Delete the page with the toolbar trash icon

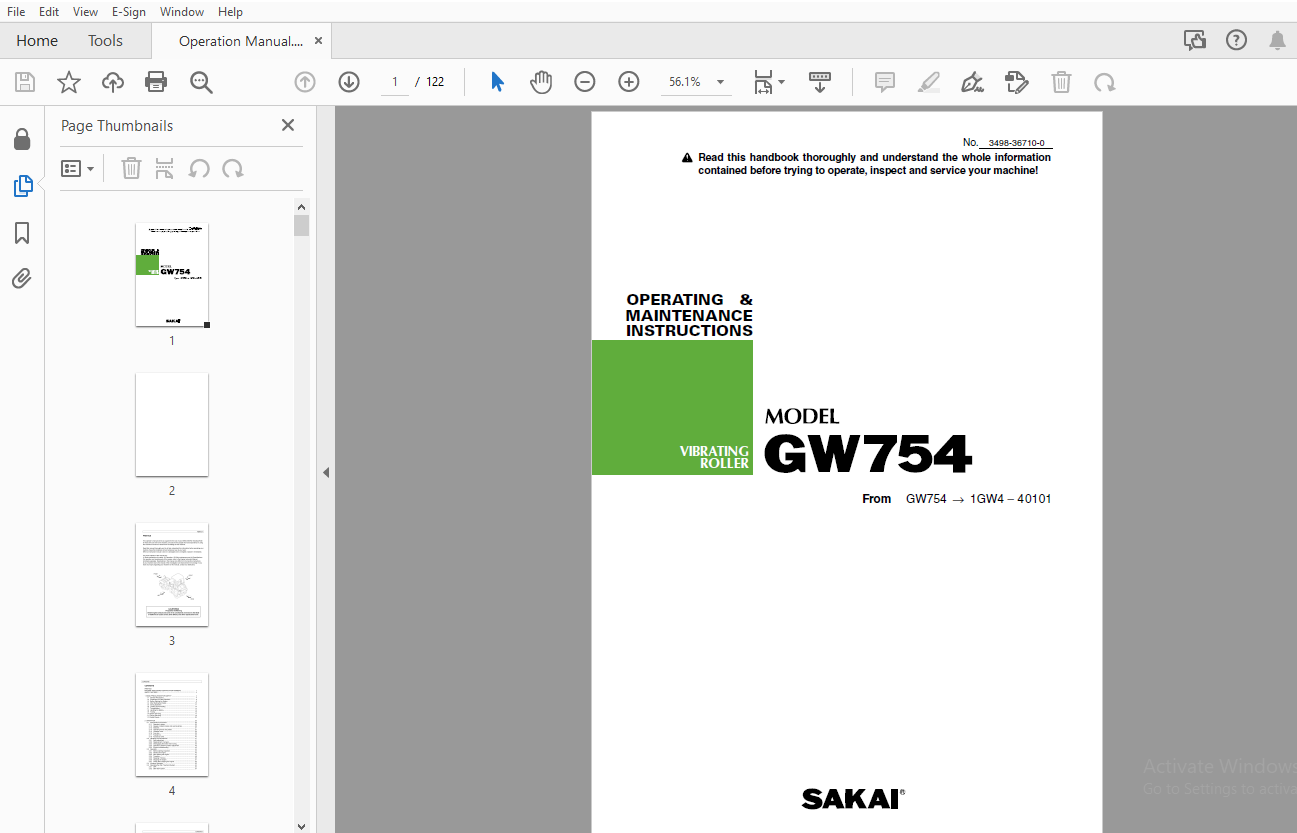click(1061, 82)
